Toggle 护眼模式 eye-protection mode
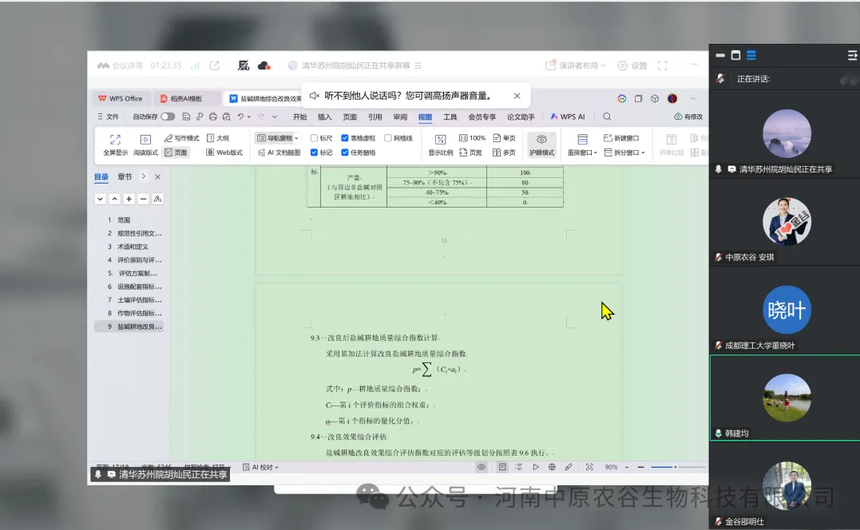The width and height of the screenshot is (860, 530). pyautogui.click(x=541, y=145)
